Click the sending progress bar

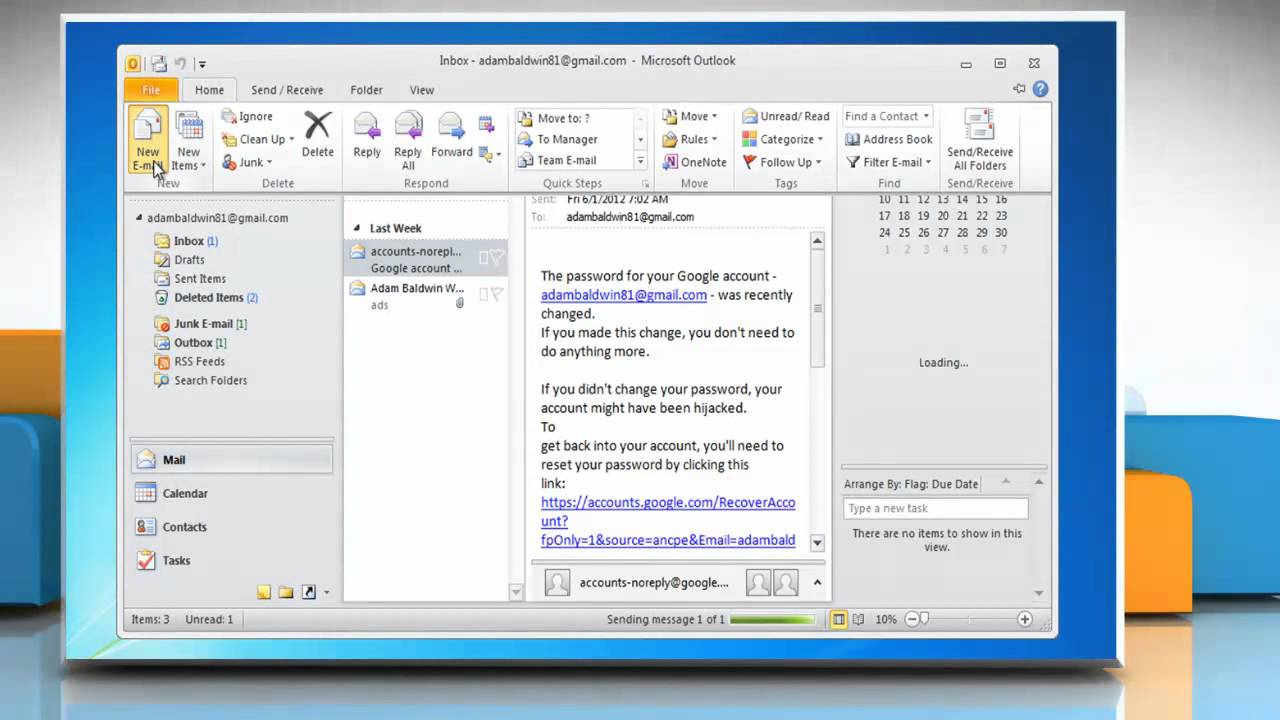coord(772,620)
